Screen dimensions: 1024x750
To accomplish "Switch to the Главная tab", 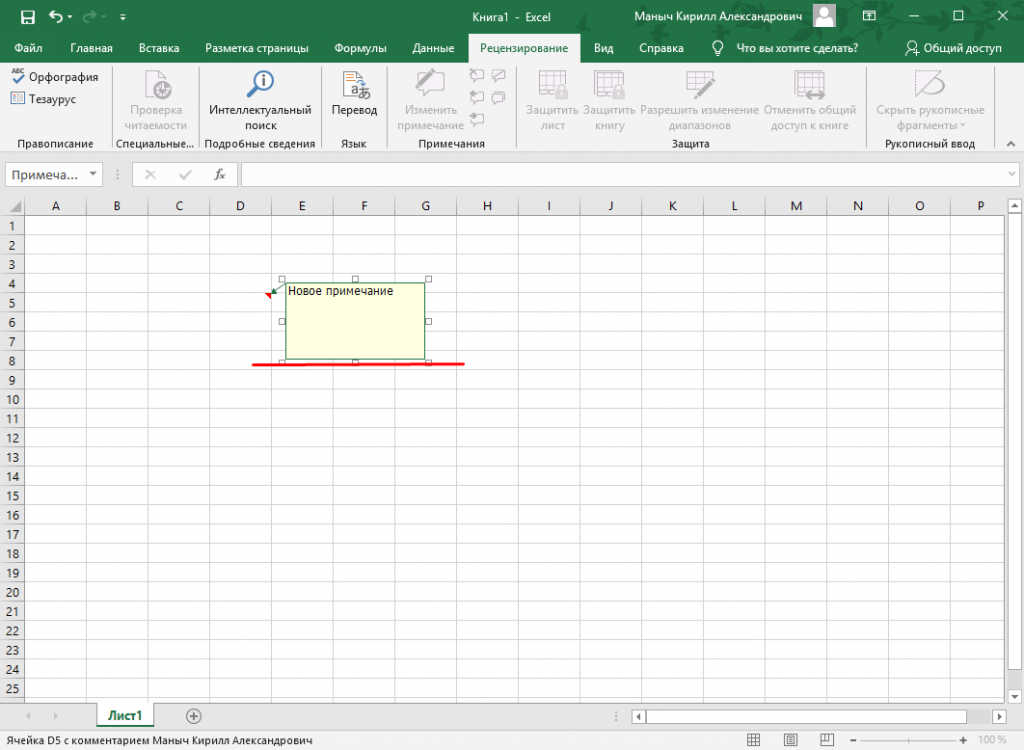I will 91,48.
